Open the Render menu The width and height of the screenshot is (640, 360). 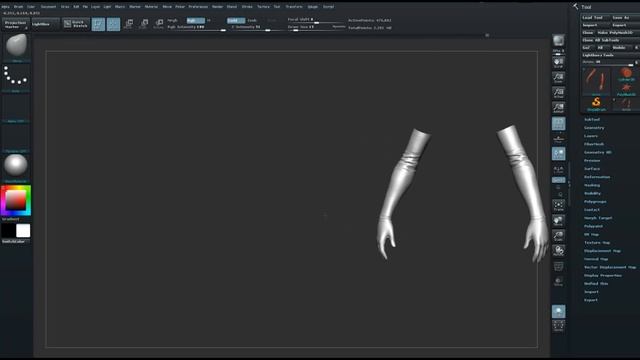coord(218,7)
